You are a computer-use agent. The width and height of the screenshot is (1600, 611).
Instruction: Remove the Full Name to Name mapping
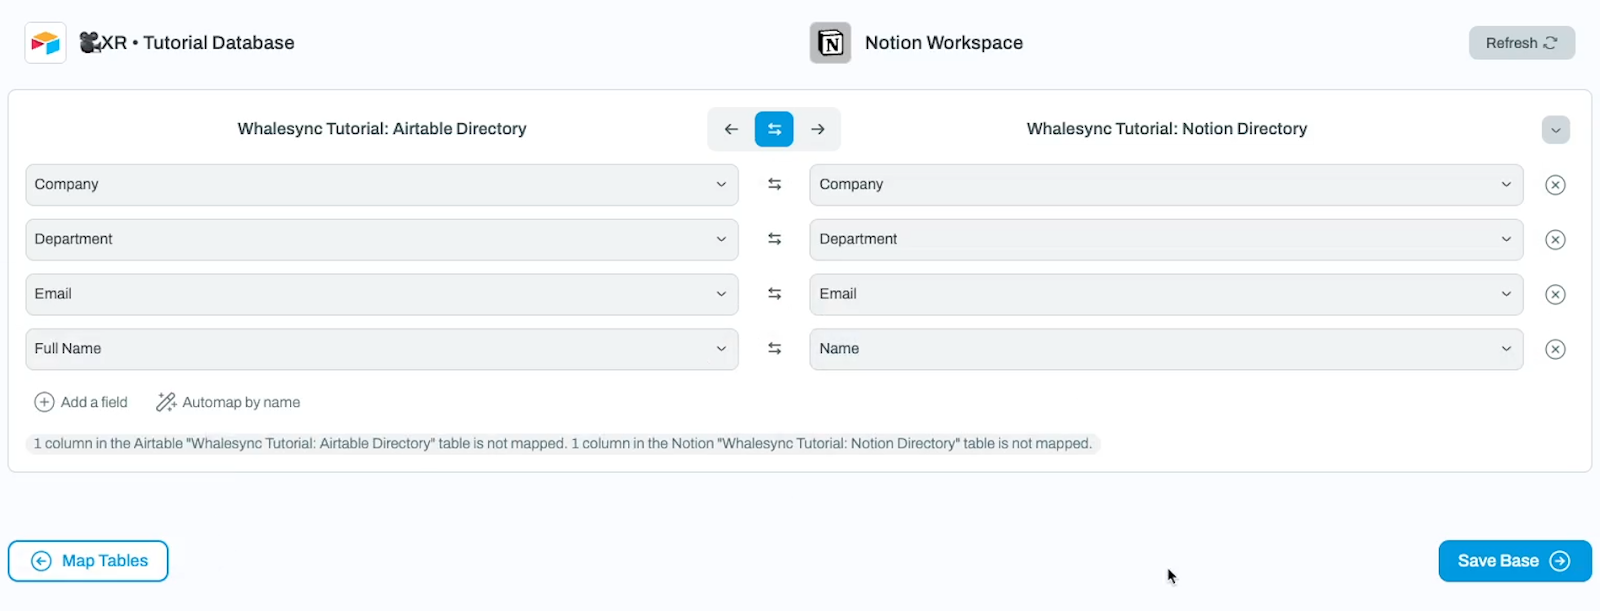(x=1555, y=350)
